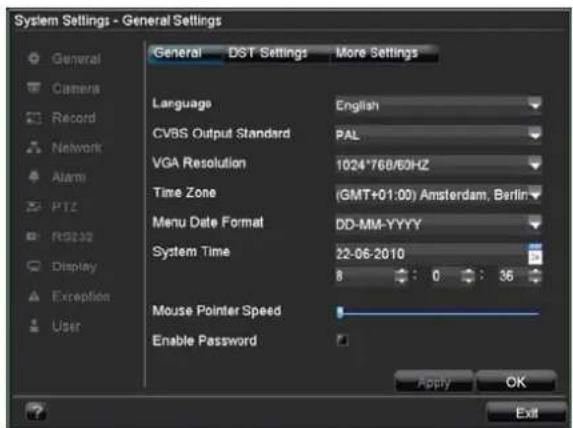Image resolution: width=573 pixels, height=428 pixels.
Task: Click the User person icon in sidebar
Action: [x=34, y=326]
